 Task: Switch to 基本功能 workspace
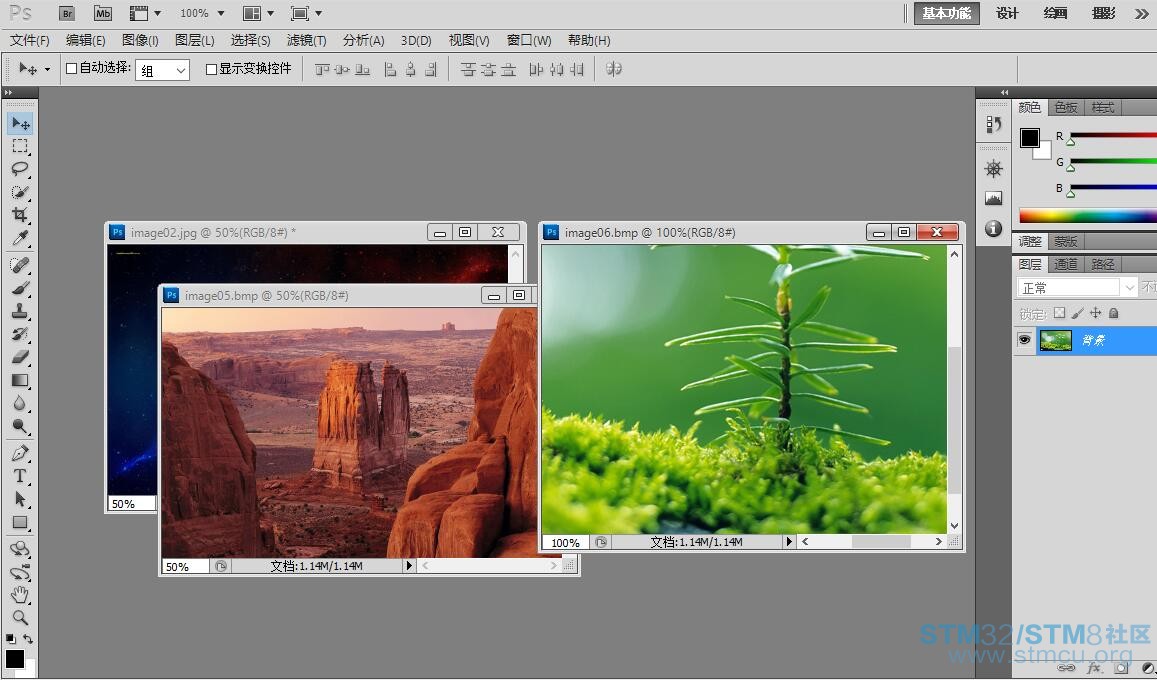[947, 13]
